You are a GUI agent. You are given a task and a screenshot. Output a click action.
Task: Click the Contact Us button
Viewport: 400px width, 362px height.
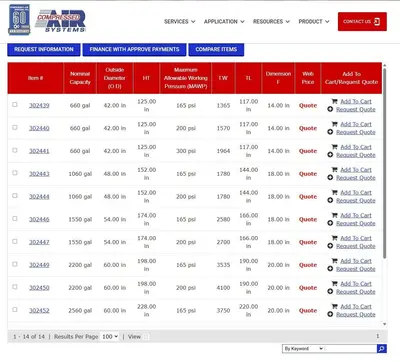pos(362,22)
